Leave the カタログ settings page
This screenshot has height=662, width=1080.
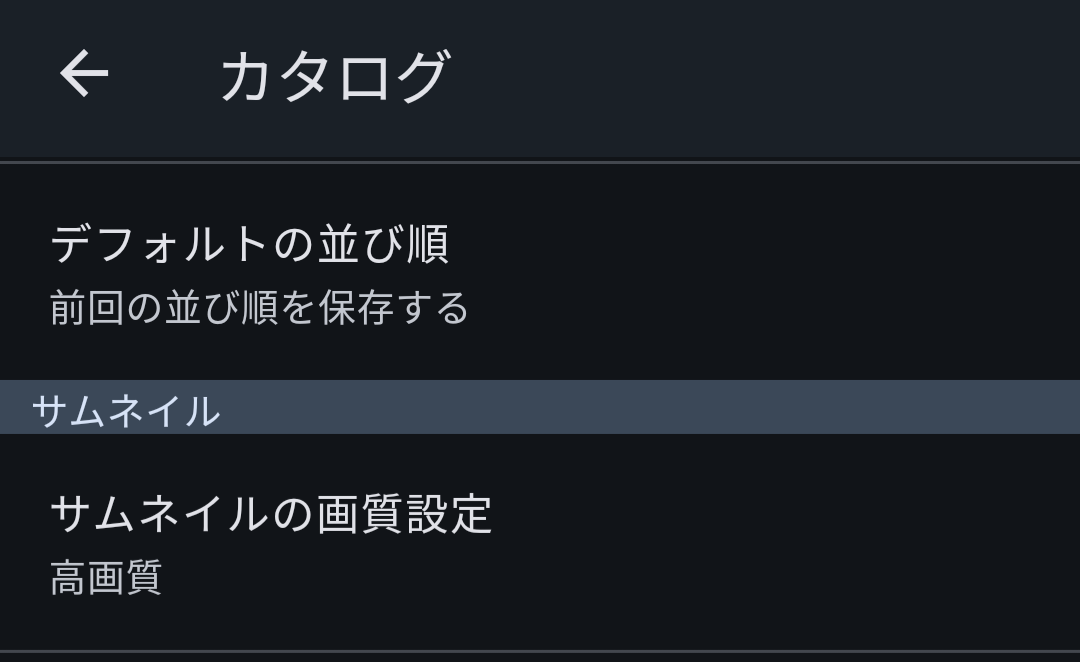point(84,75)
